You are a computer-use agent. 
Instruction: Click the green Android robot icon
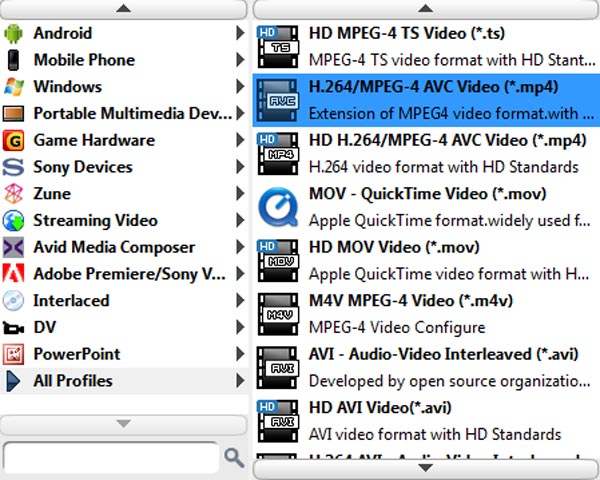[x=13, y=33]
